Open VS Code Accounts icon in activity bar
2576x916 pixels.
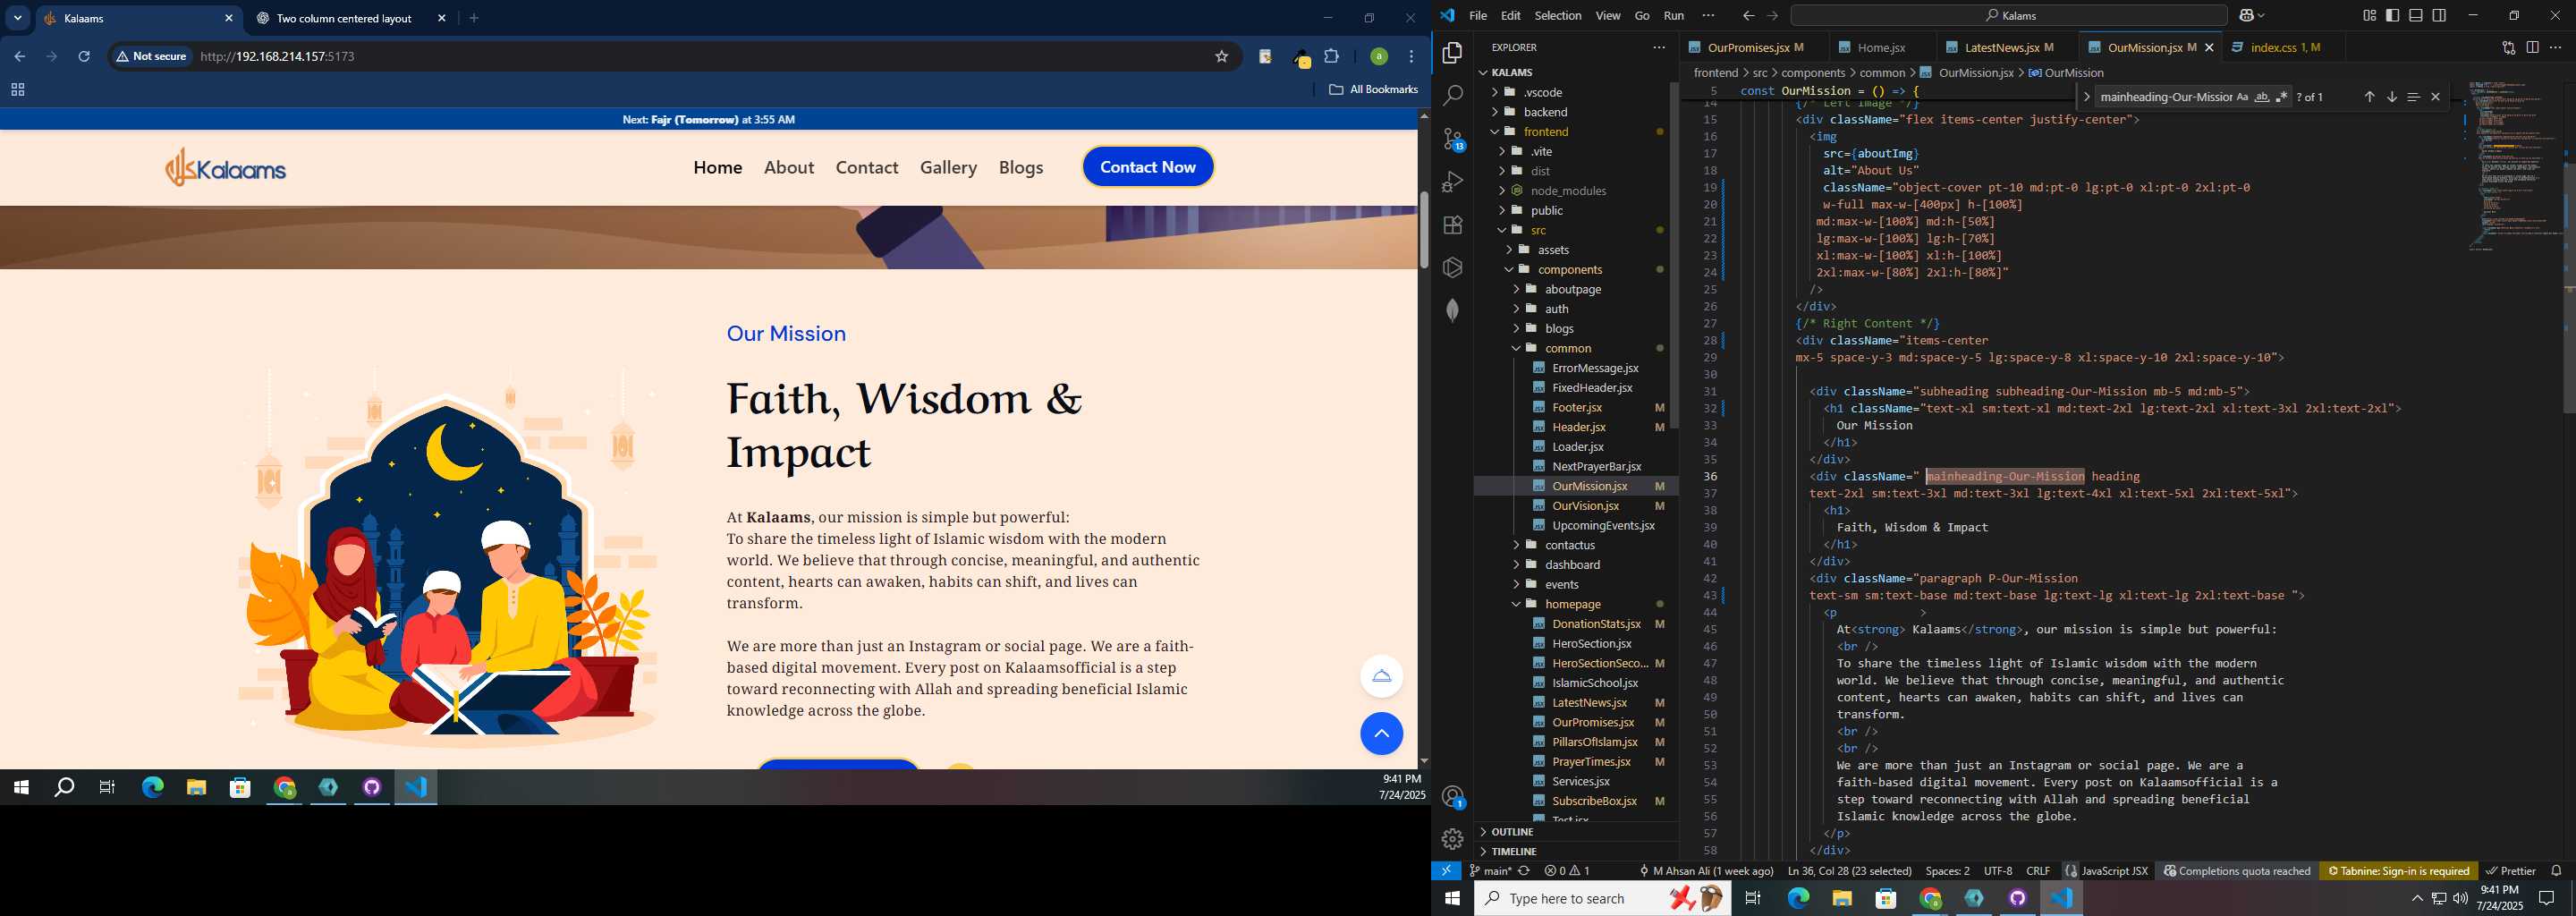pyautogui.click(x=1453, y=797)
